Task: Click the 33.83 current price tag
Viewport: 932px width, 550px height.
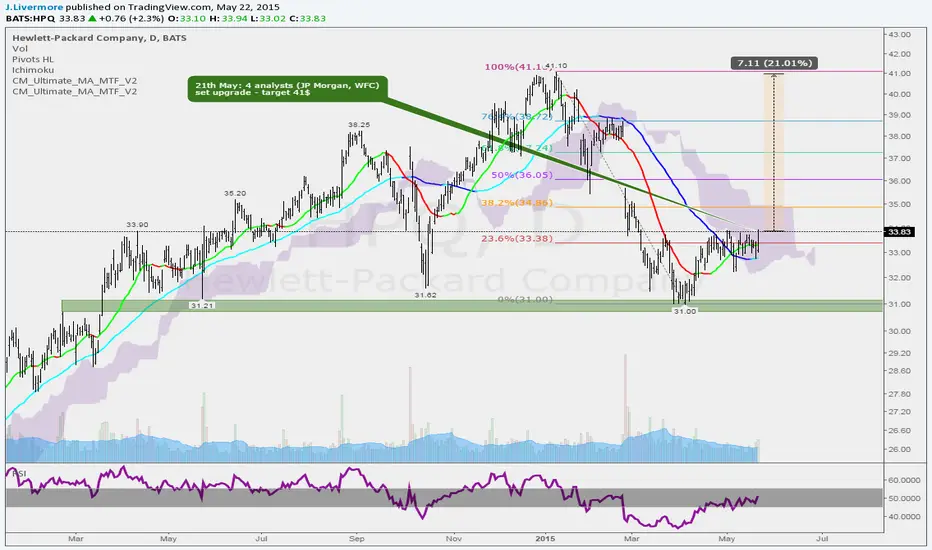Action: tap(899, 232)
